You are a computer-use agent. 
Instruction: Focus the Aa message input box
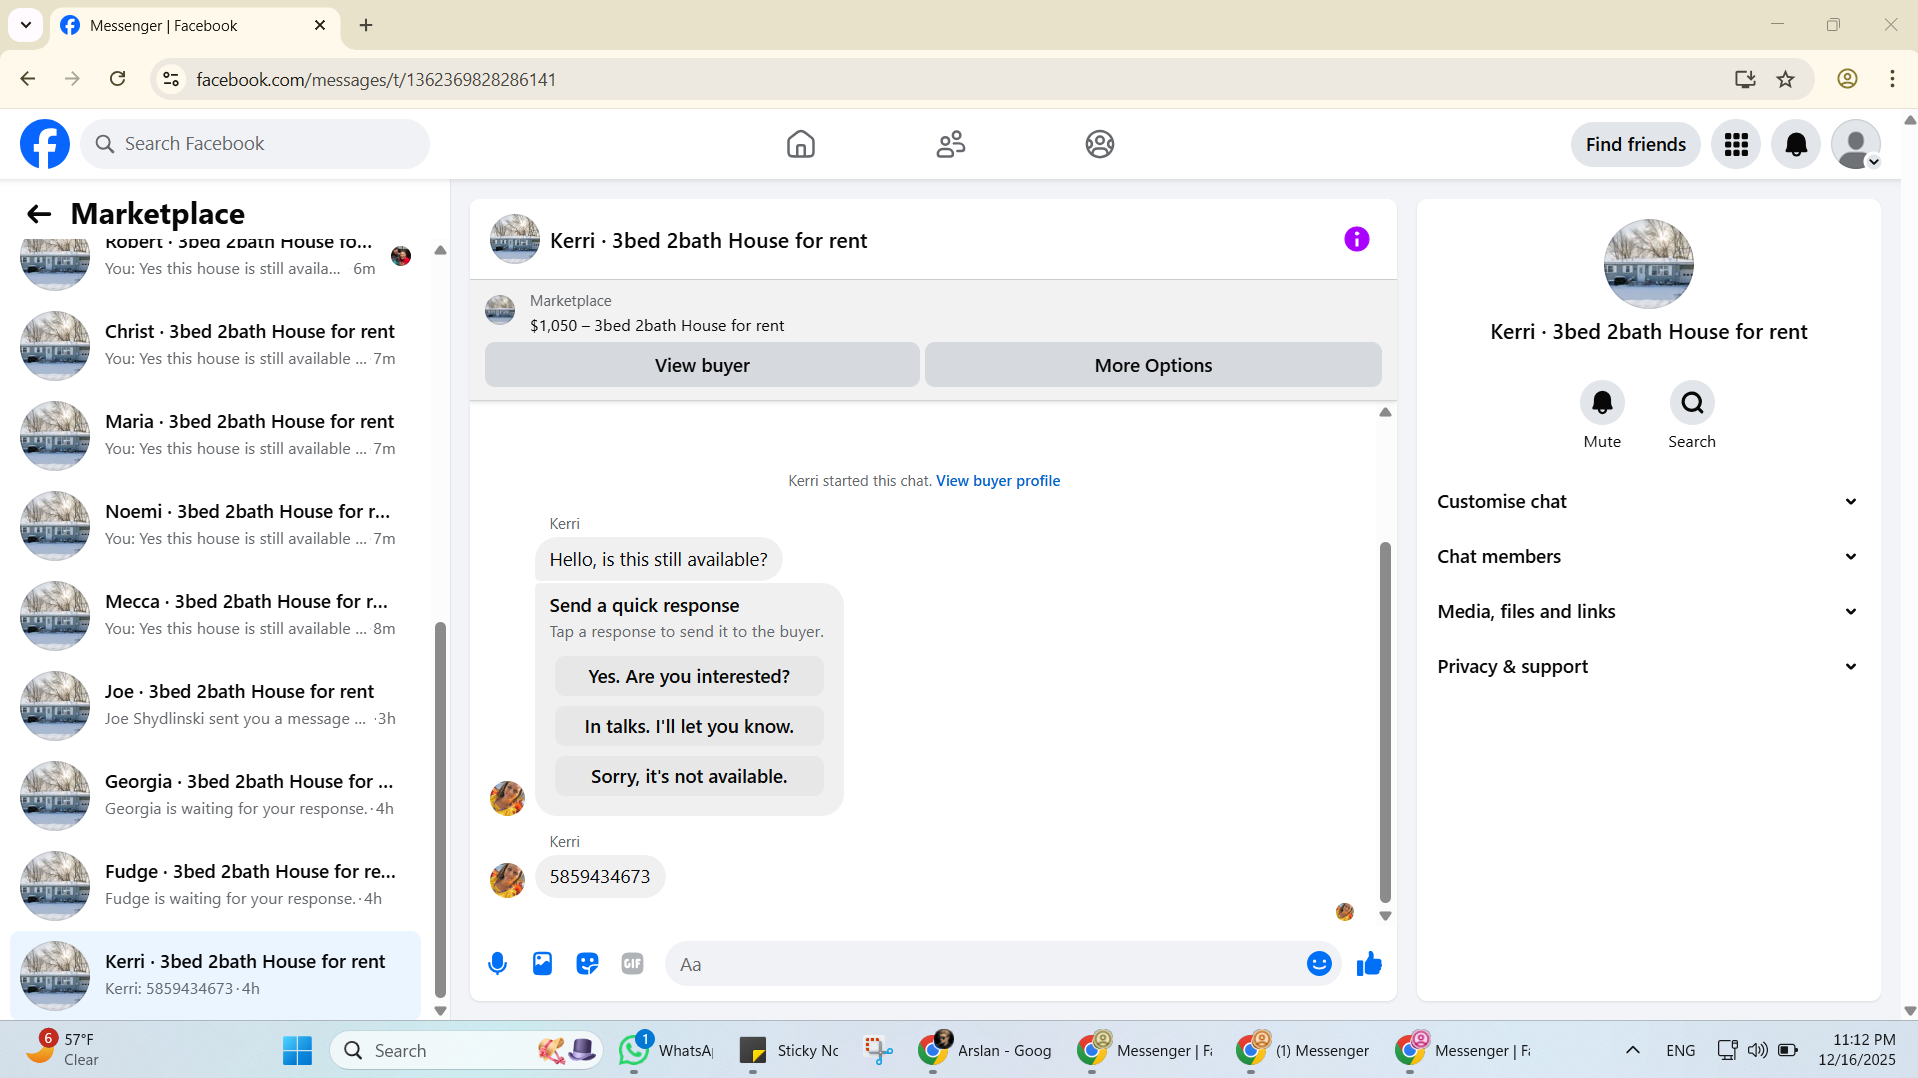click(x=985, y=964)
